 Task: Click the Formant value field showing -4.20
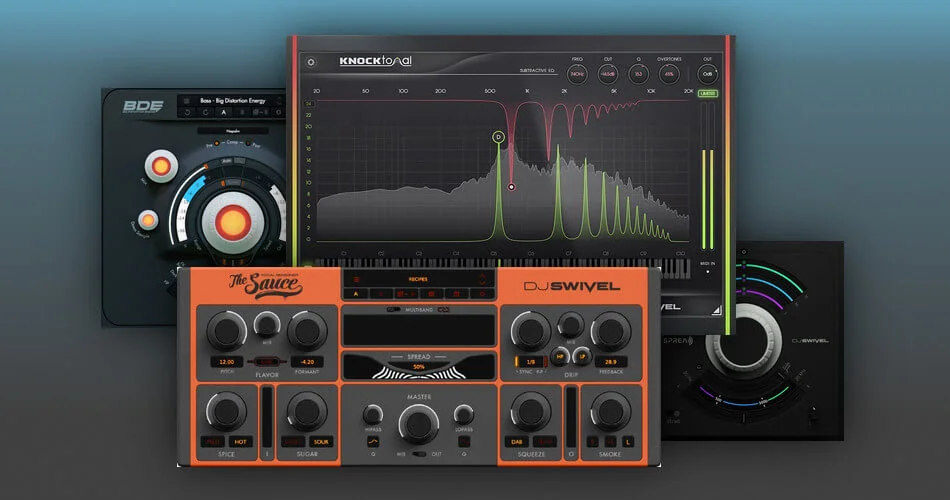[x=307, y=362]
